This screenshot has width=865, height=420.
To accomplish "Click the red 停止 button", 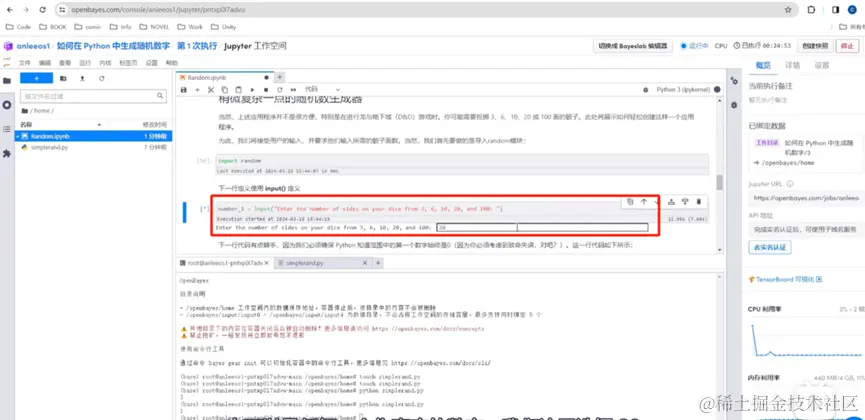I will [848, 46].
